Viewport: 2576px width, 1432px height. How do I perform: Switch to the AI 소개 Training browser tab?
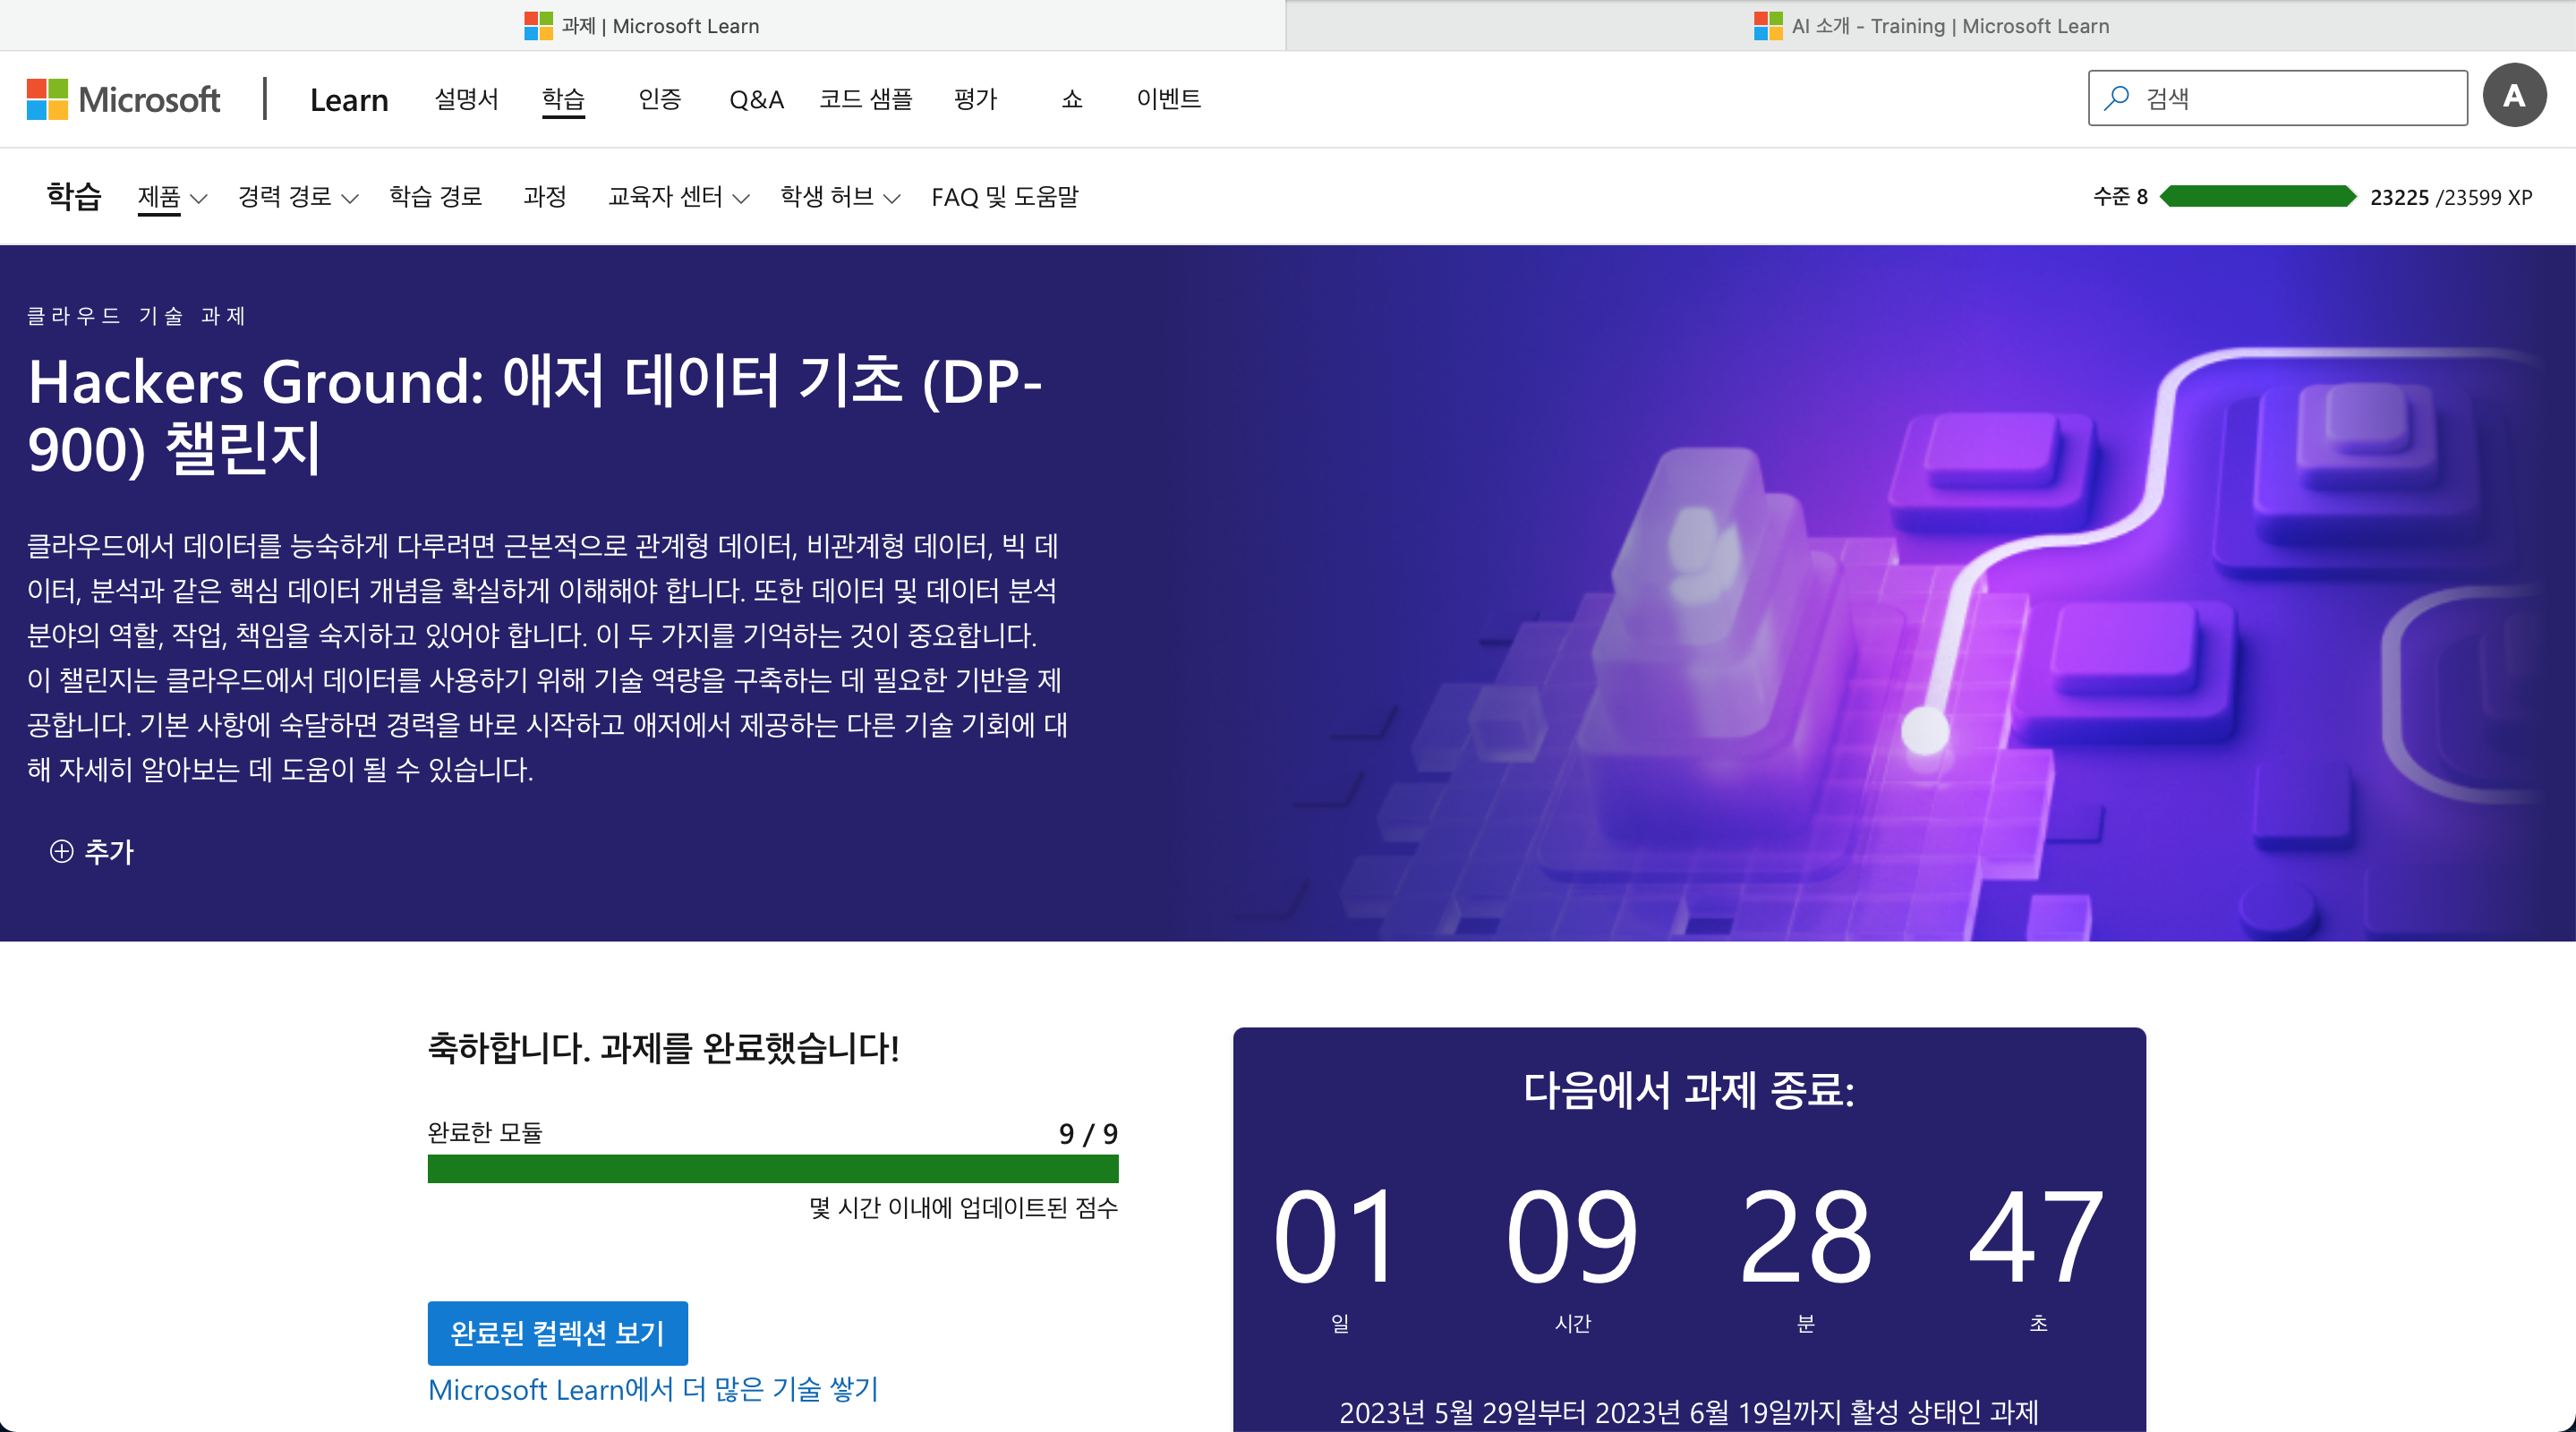click(1930, 25)
